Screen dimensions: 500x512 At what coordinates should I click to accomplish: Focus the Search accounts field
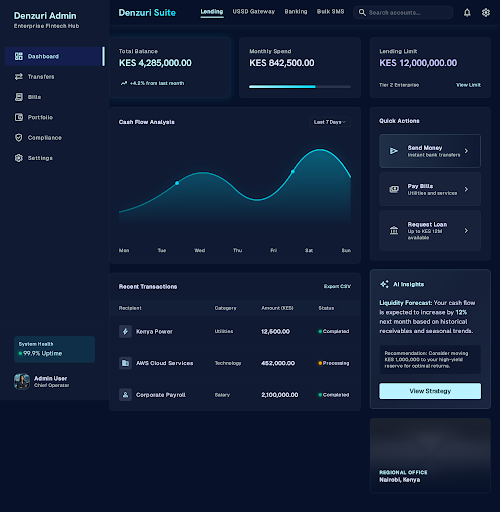[403, 13]
